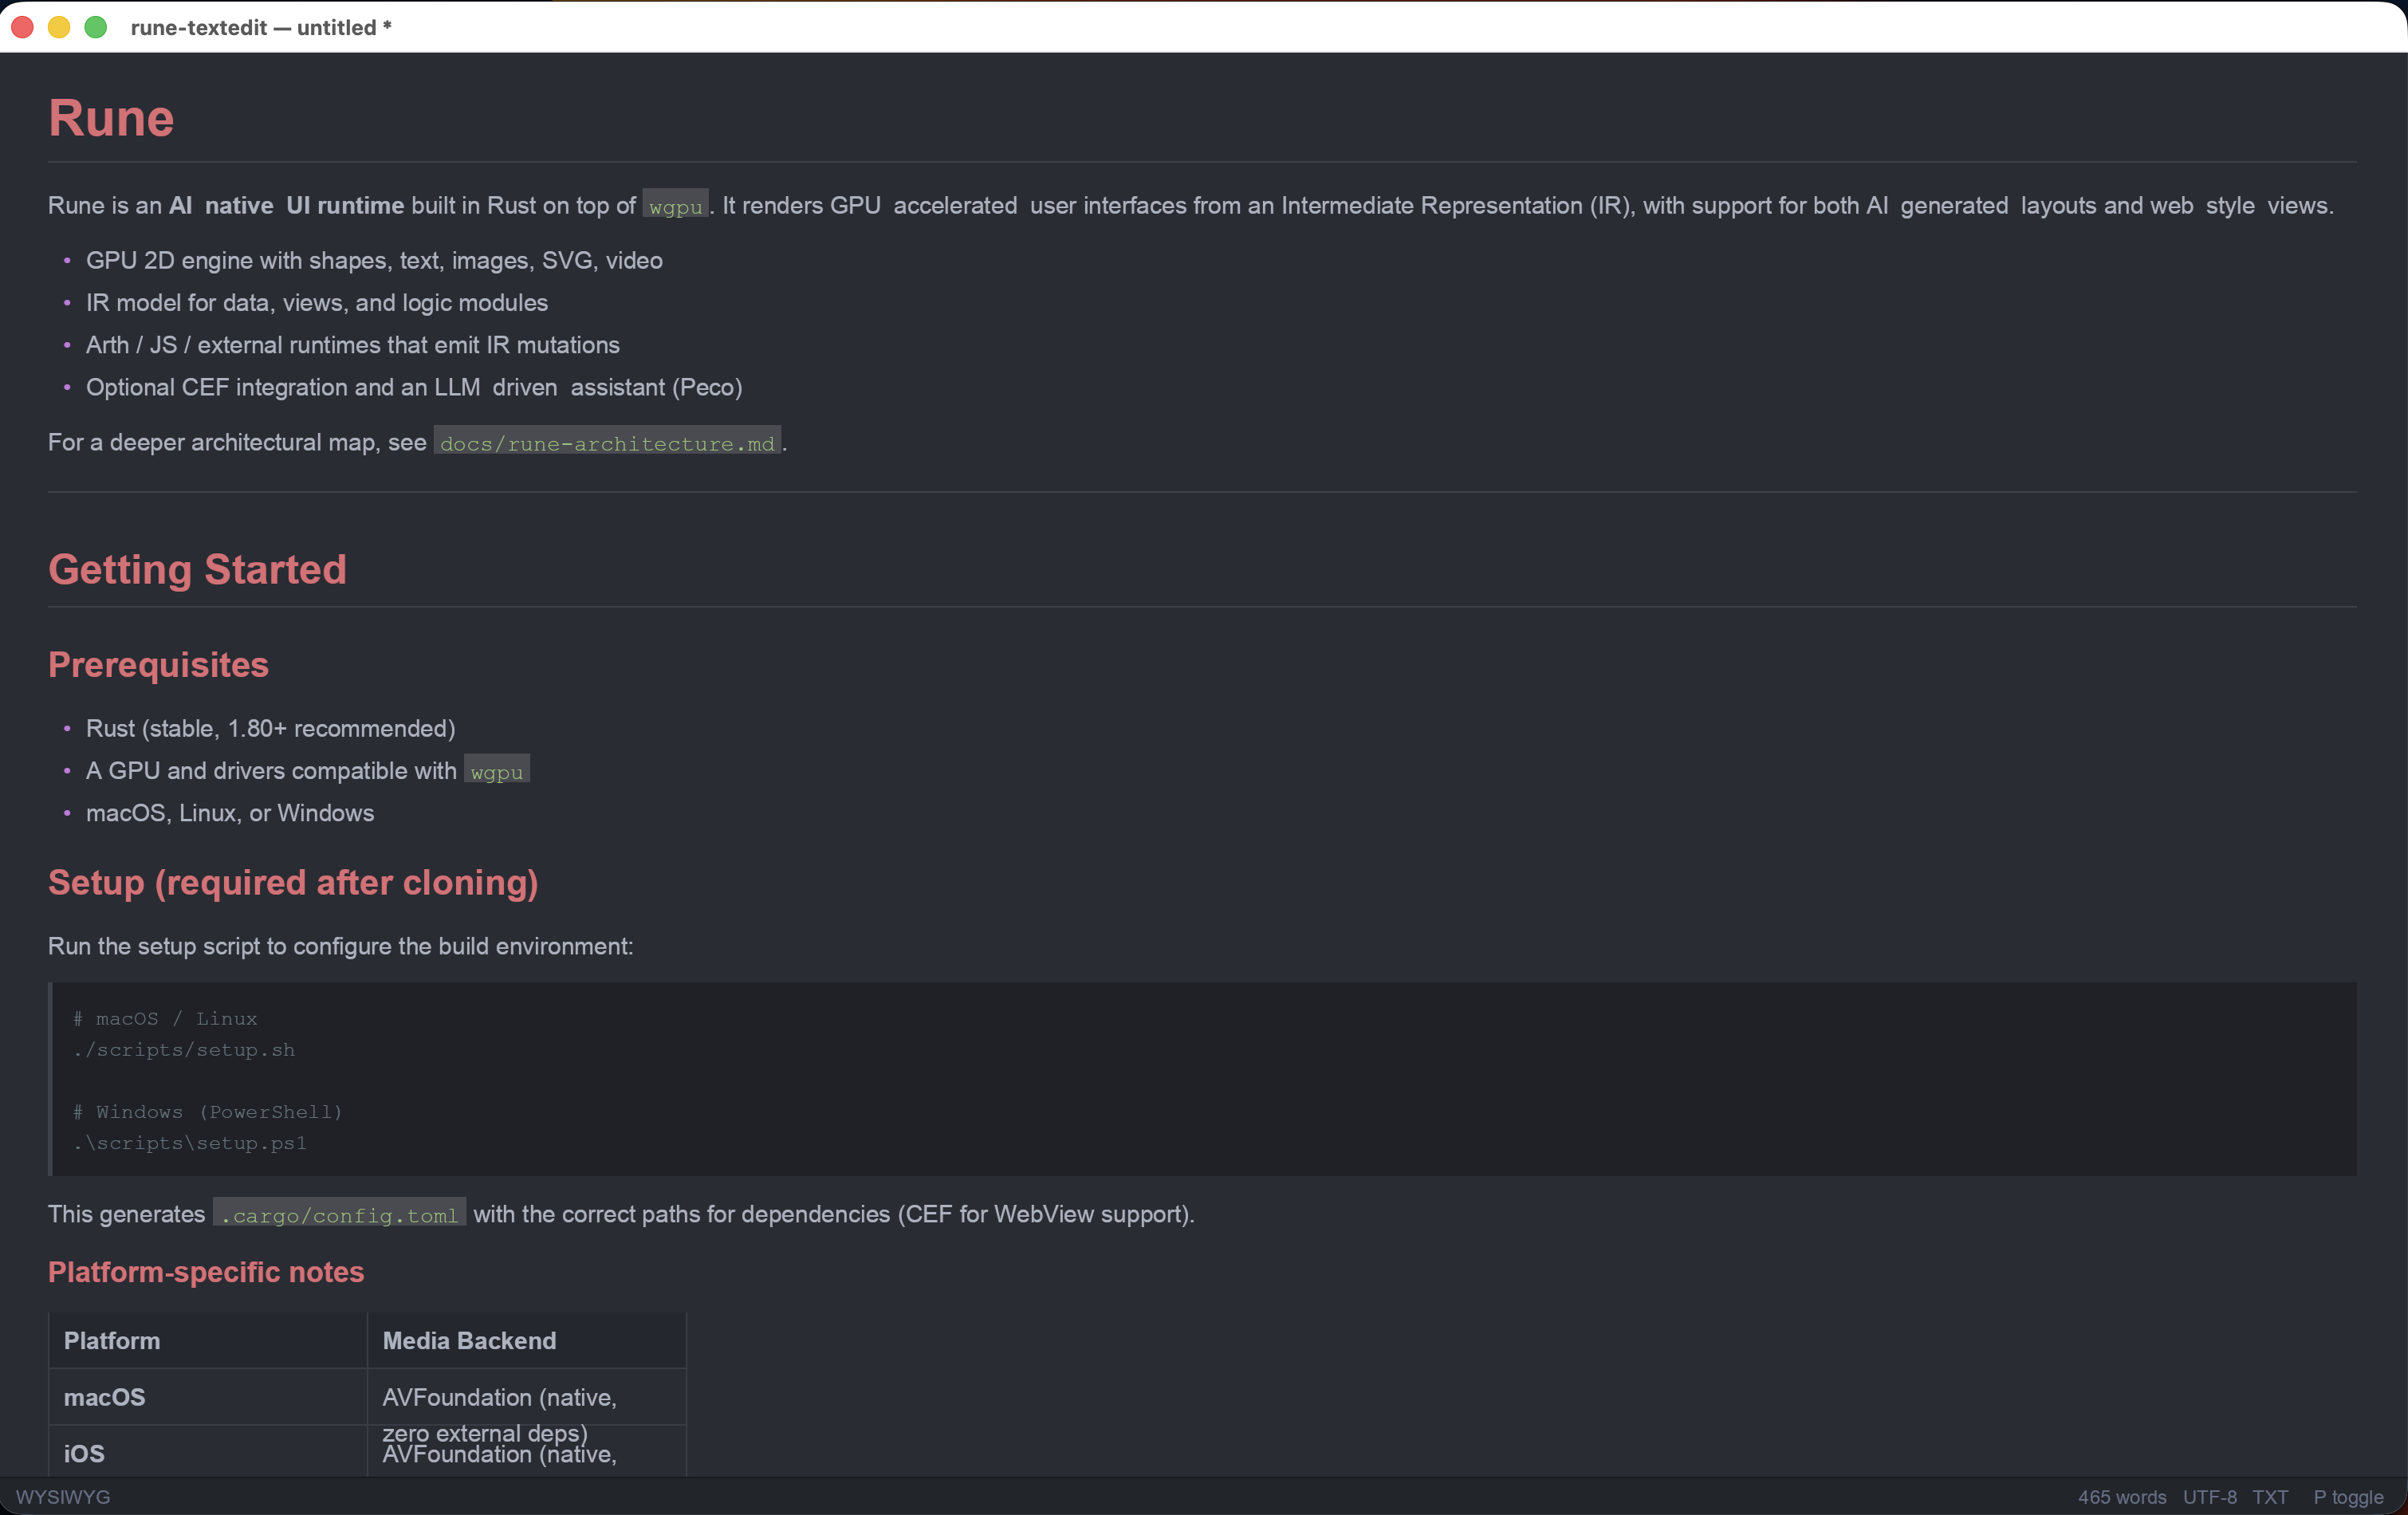
Task: Select the Rune document title heading
Action: (x=110, y=117)
